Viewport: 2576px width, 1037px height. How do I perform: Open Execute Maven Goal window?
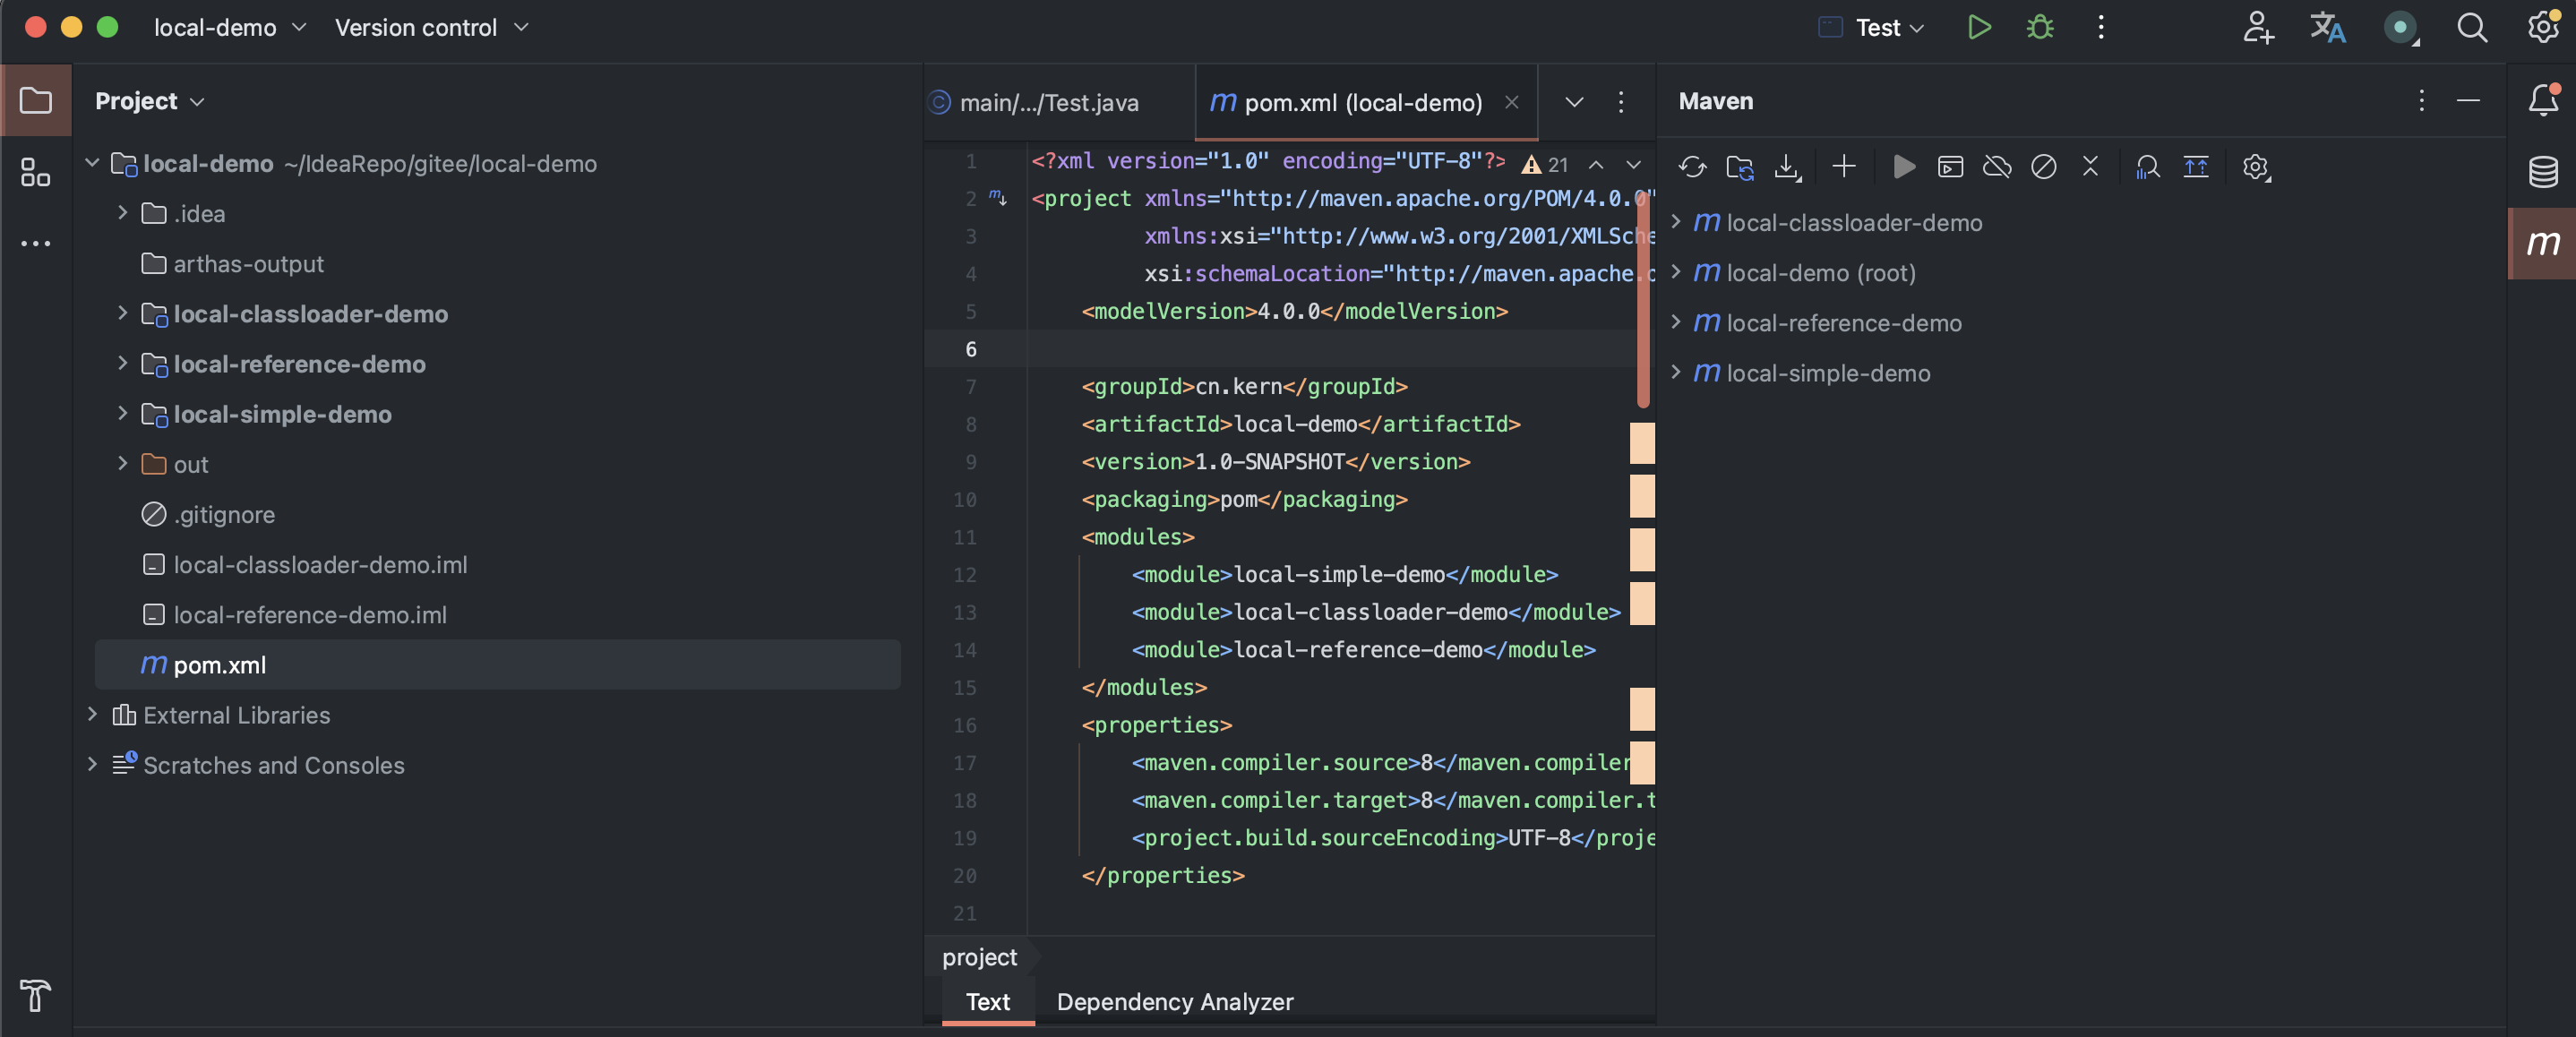click(x=1950, y=167)
